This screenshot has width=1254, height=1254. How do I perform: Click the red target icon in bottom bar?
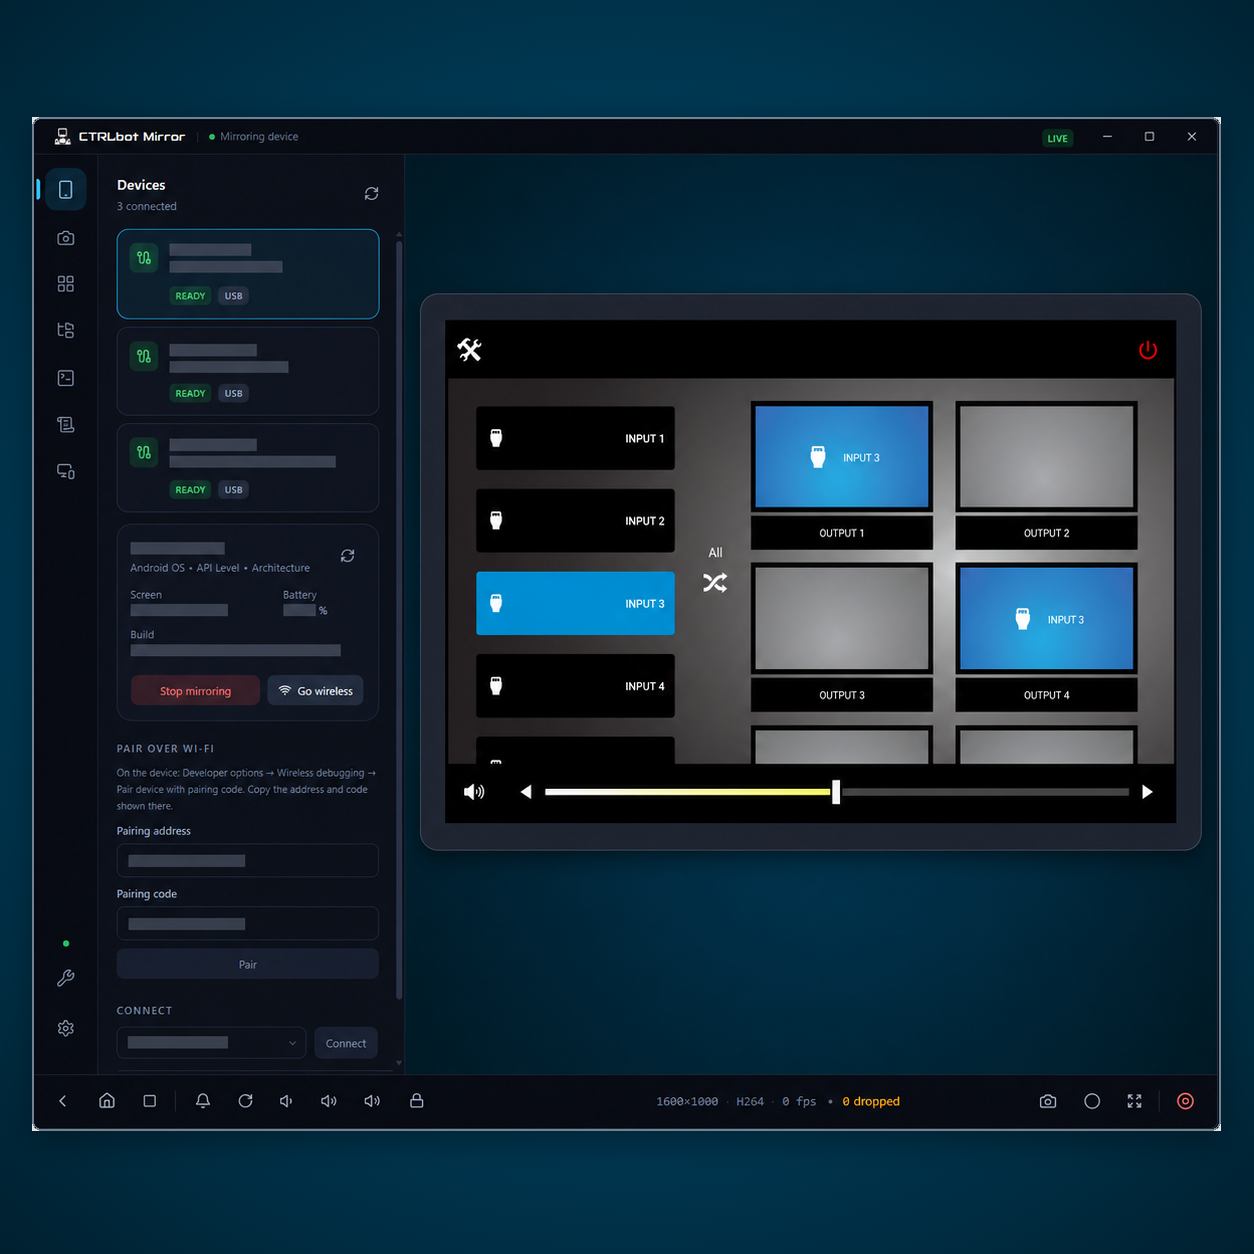pos(1185,1101)
